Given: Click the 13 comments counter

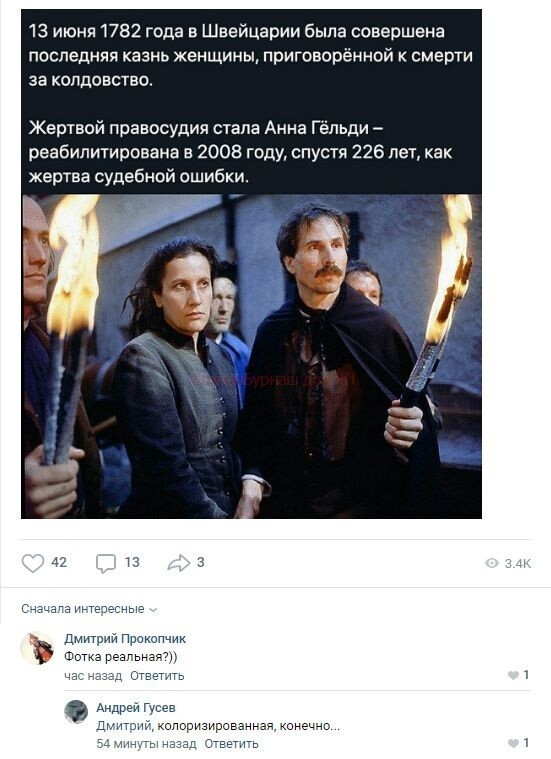Looking at the screenshot, I should coord(132,562).
